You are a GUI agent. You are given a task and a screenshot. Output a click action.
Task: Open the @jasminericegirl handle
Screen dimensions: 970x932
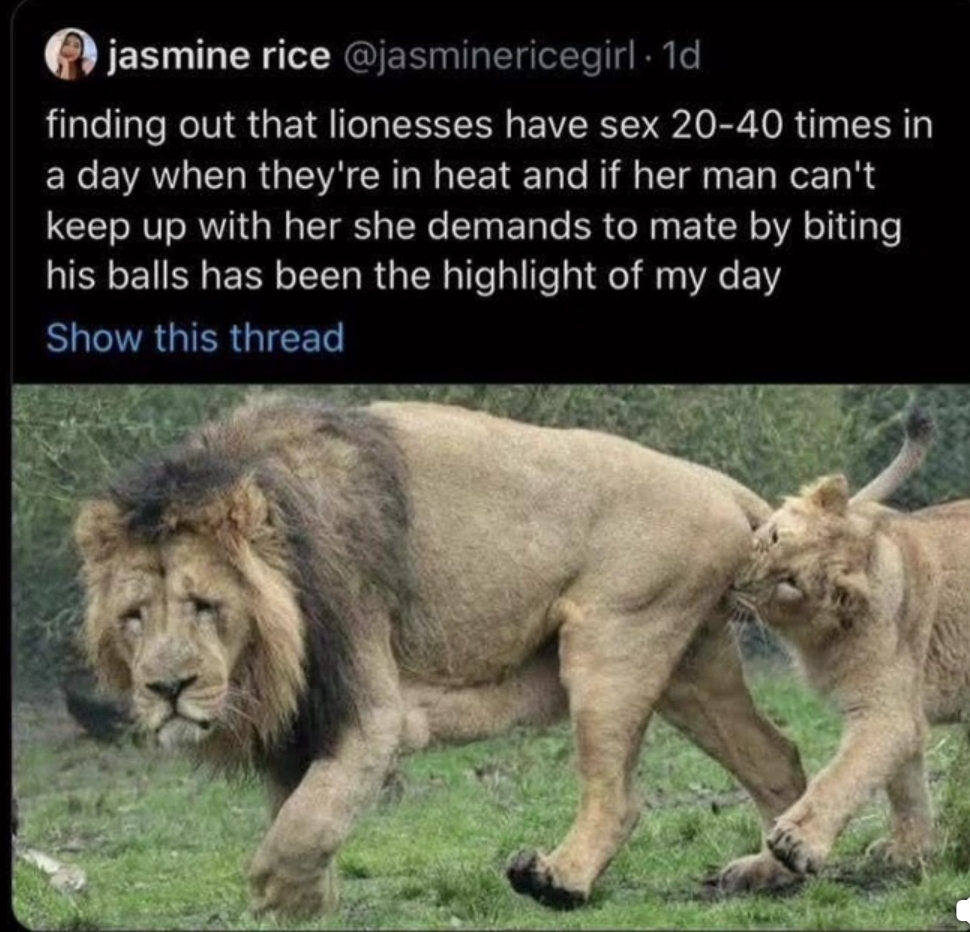[489, 58]
